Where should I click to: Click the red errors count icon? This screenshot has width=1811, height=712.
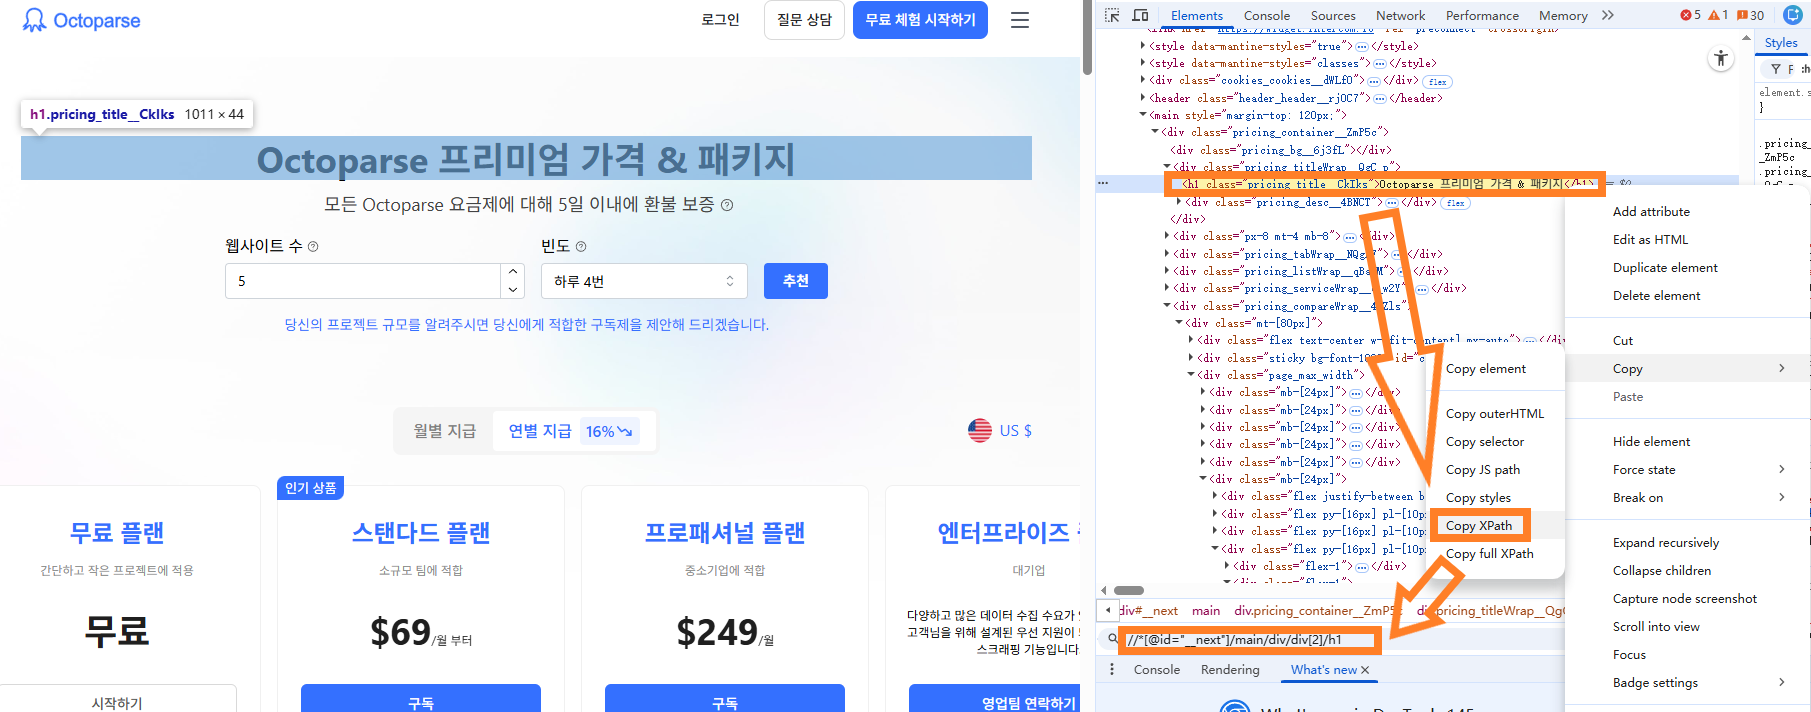(x=1691, y=15)
